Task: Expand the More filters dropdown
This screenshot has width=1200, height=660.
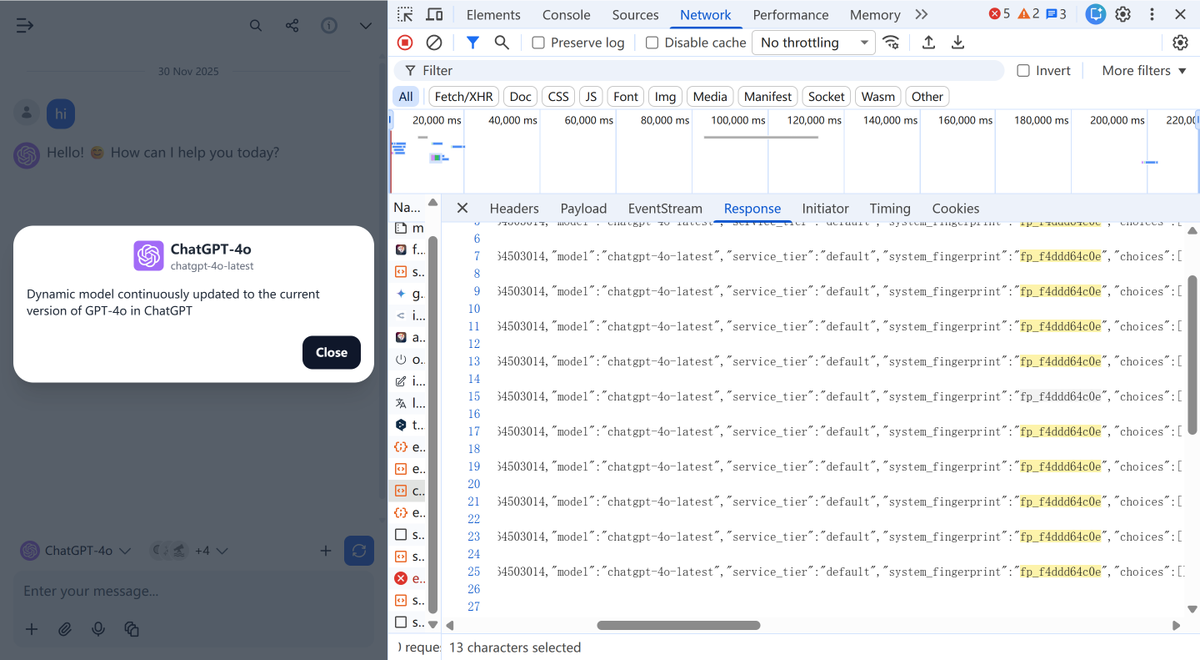Action: tap(1144, 70)
